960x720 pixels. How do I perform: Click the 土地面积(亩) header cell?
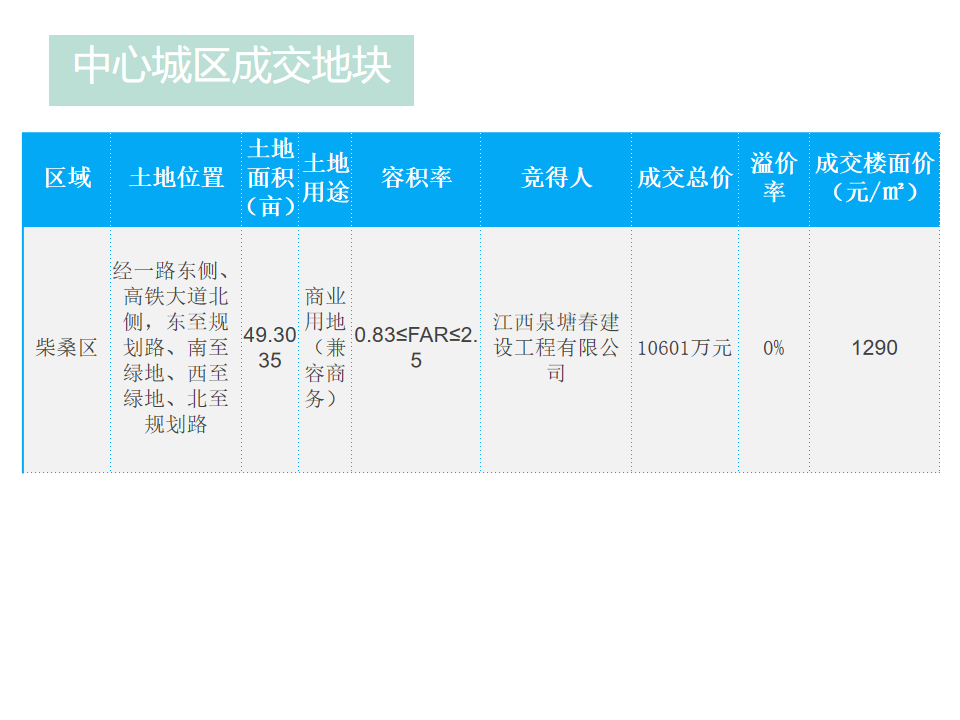click(270, 179)
